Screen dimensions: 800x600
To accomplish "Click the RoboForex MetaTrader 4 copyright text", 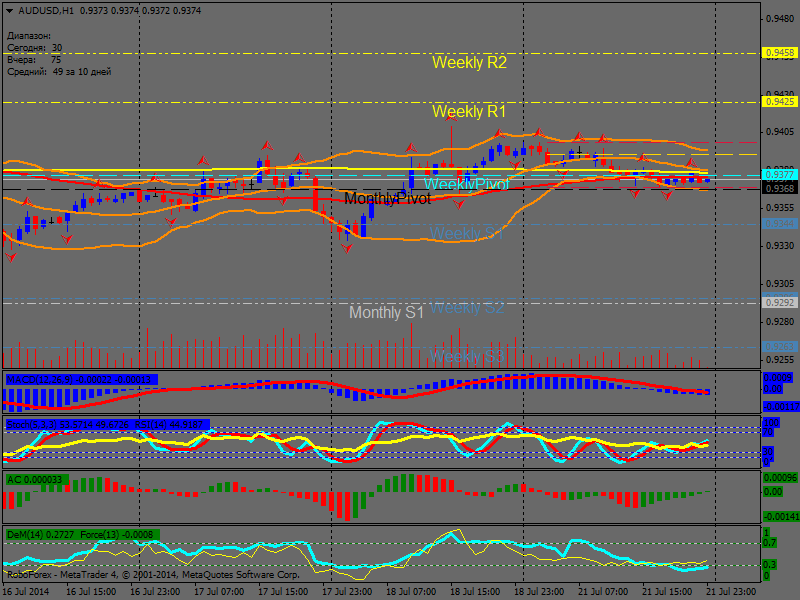I will pos(153,575).
